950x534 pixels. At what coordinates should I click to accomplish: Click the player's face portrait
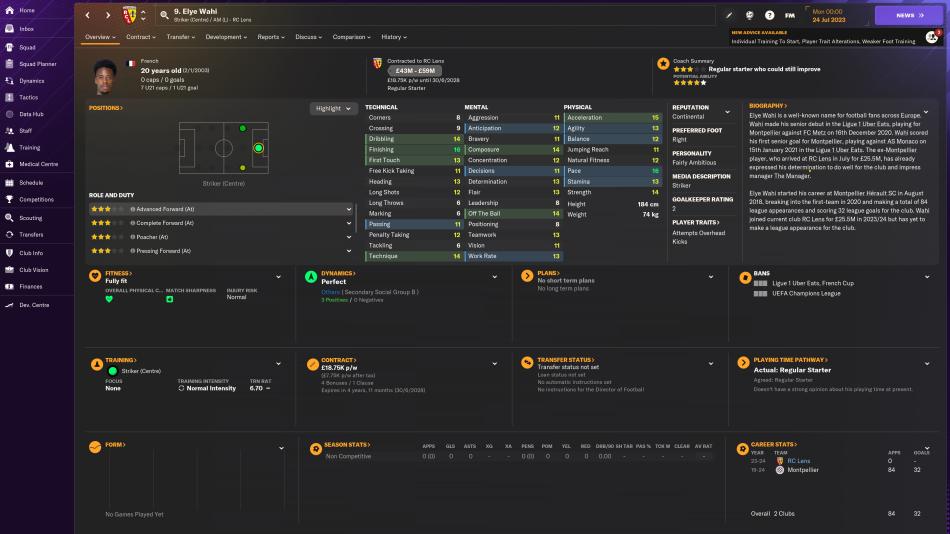coord(105,76)
